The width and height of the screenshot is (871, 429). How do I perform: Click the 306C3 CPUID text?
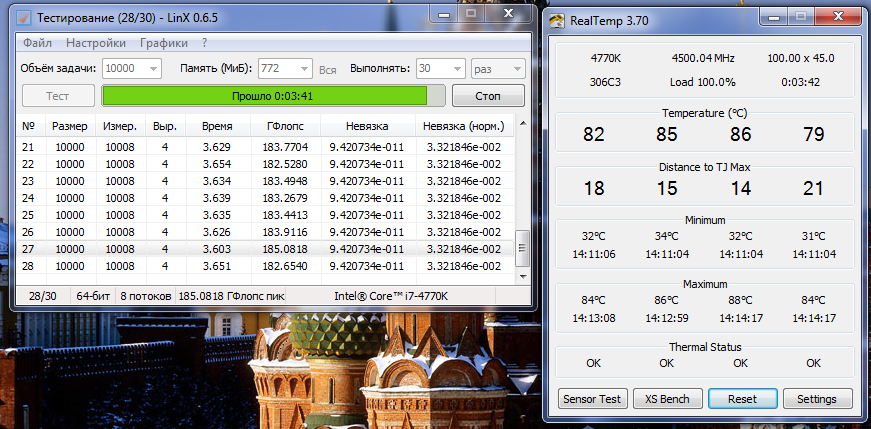(605, 82)
